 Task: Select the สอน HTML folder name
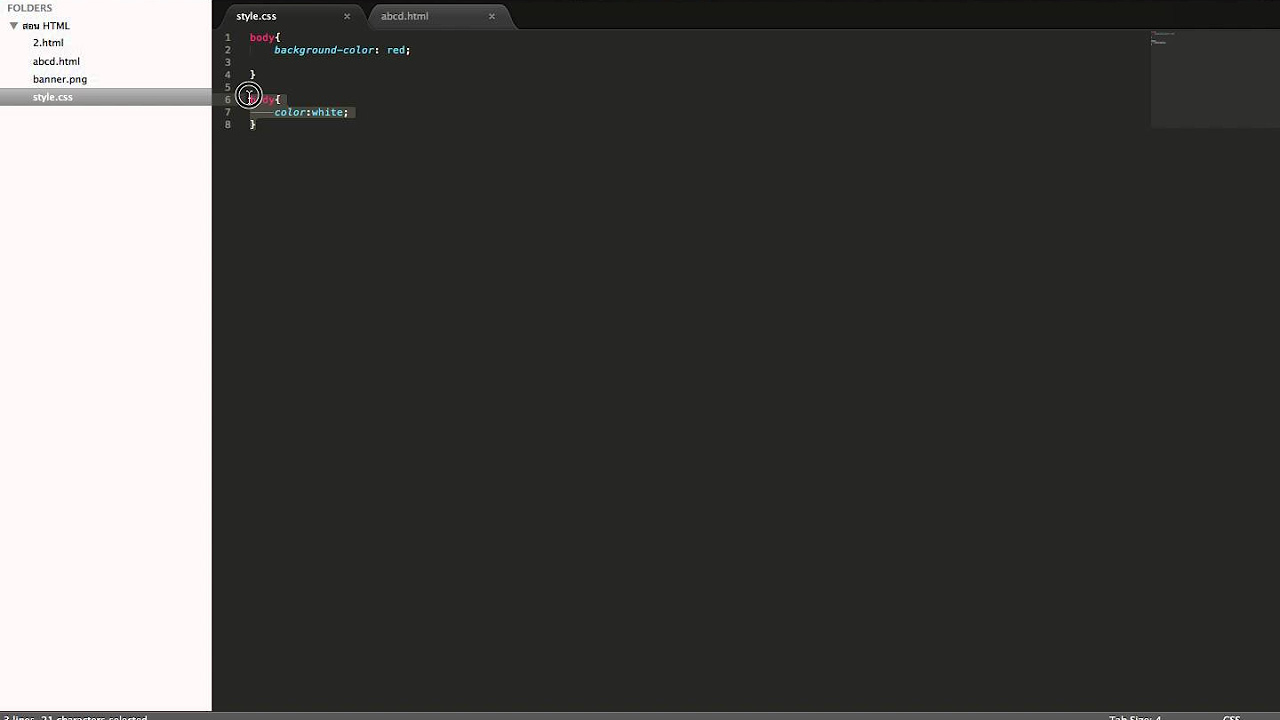point(46,25)
